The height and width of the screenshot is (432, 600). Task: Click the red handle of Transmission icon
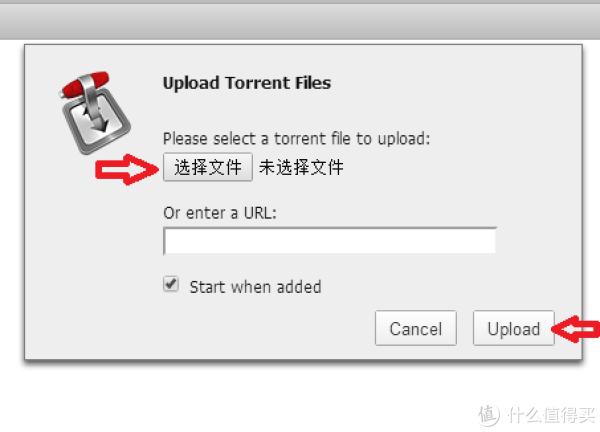click(x=85, y=84)
